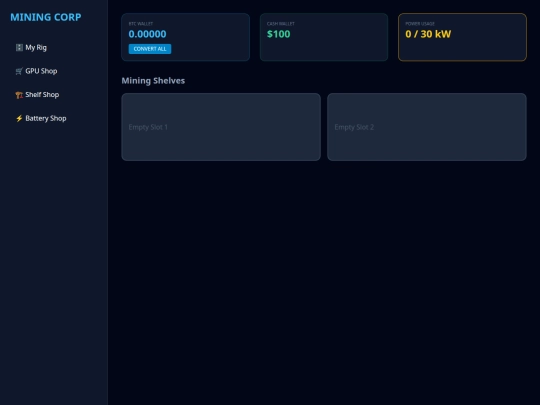Click the power usage 0 / 30 kW reading
540x405 pixels.
coord(428,34)
